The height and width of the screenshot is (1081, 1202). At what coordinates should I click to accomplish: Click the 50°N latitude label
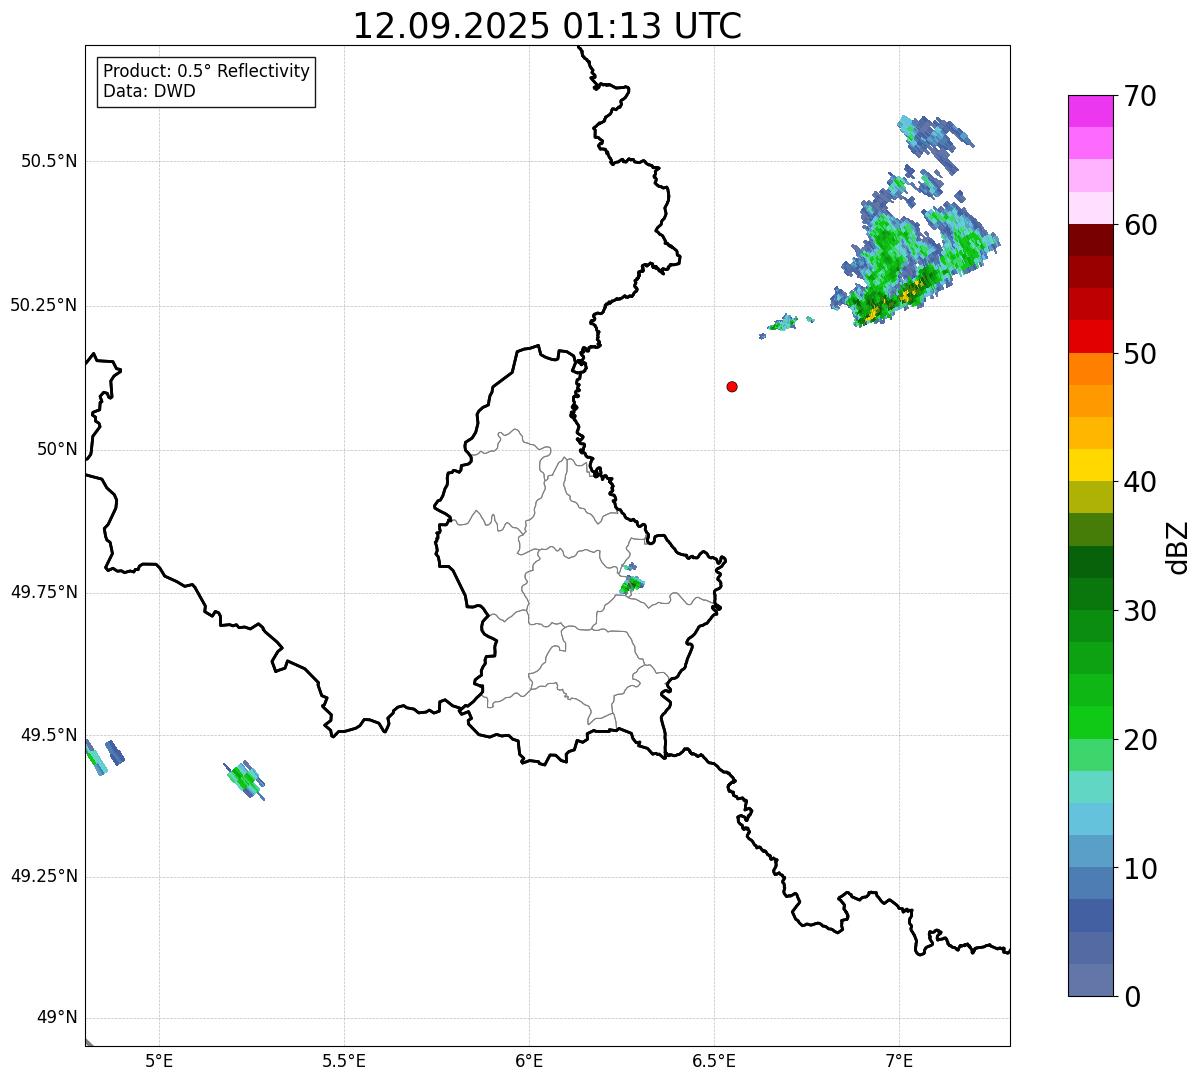click(x=57, y=450)
